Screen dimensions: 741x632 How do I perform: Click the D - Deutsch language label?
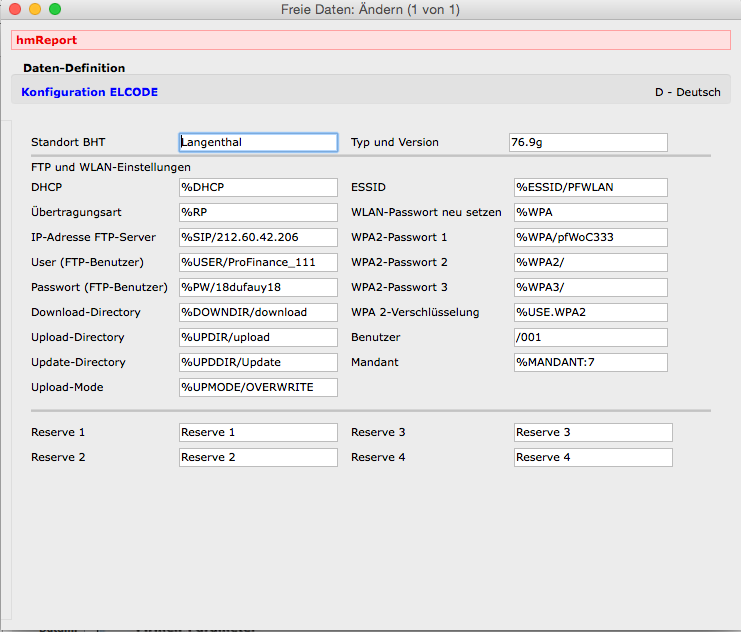tap(687, 92)
